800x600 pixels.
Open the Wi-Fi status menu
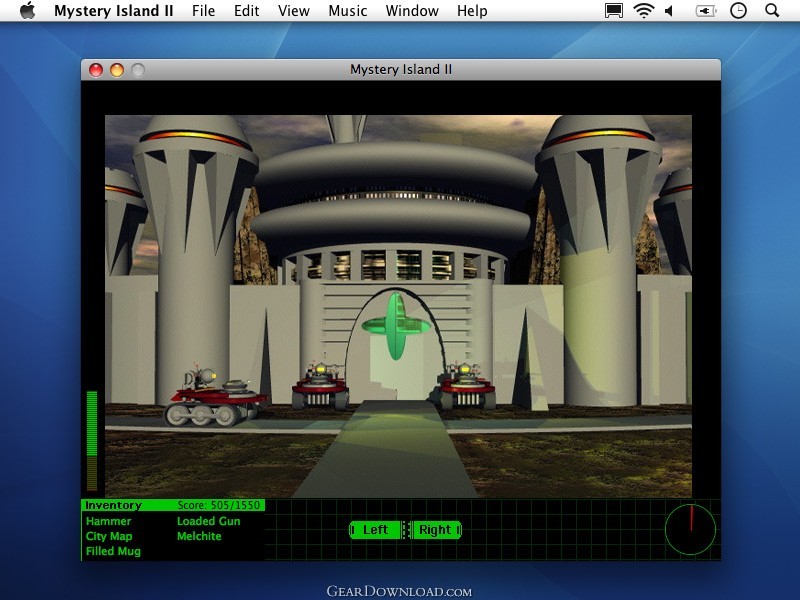[644, 11]
